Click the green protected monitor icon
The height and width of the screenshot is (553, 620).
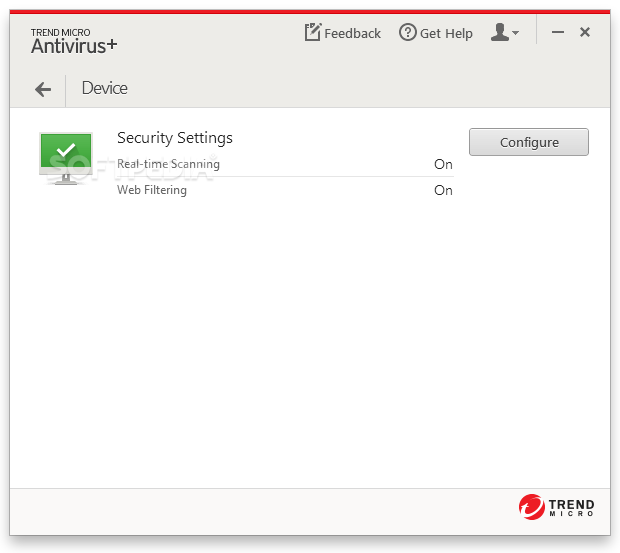pyautogui.click(x=66, y=159)
